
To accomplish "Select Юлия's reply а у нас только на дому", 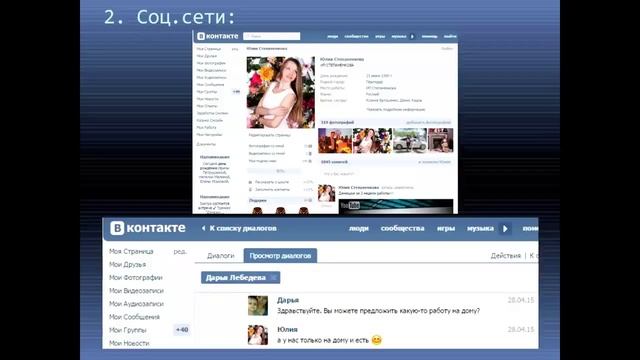I will click(x=323, y=340).
